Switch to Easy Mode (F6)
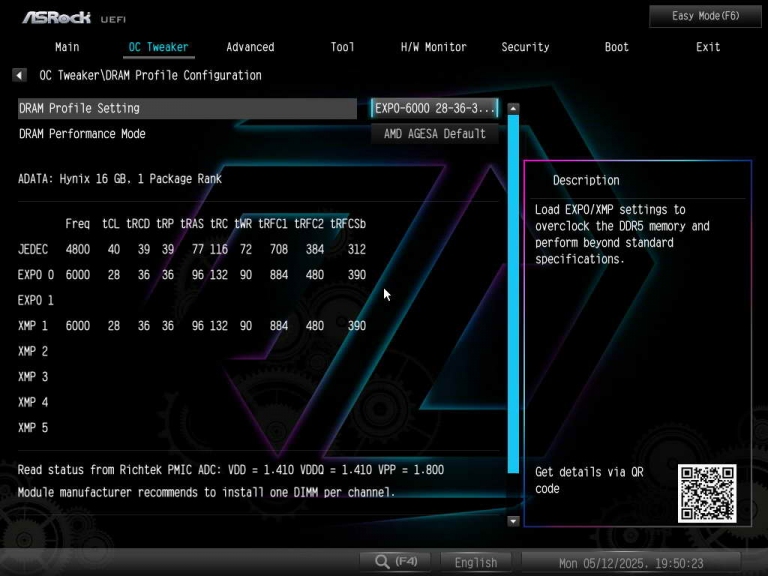Viewport: 768px width, 576px height. tap(705, 16)
